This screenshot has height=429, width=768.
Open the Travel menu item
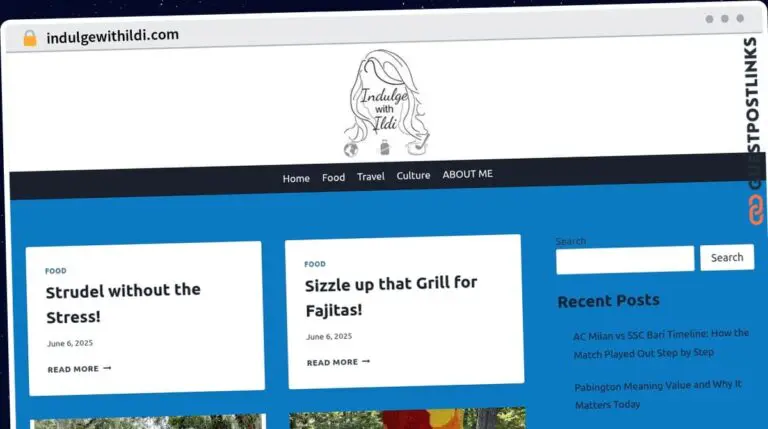(371, 176)
